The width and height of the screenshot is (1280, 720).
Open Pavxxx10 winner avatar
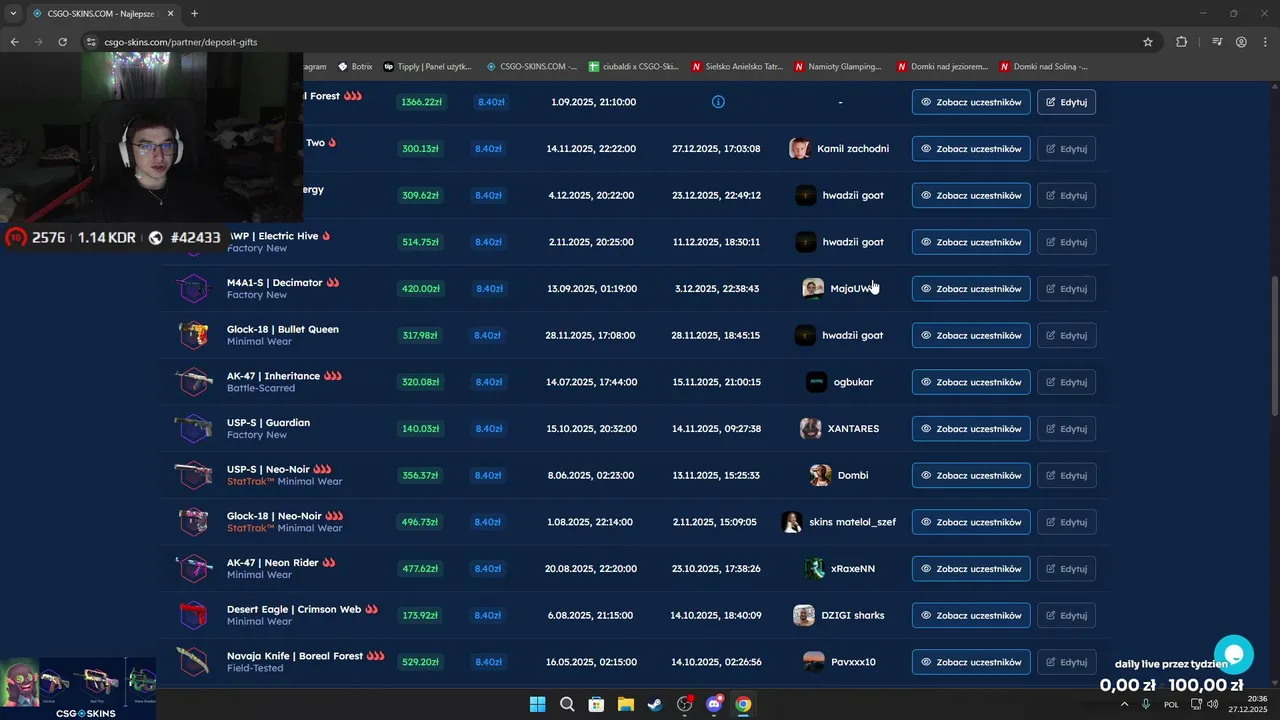point(814,662)
